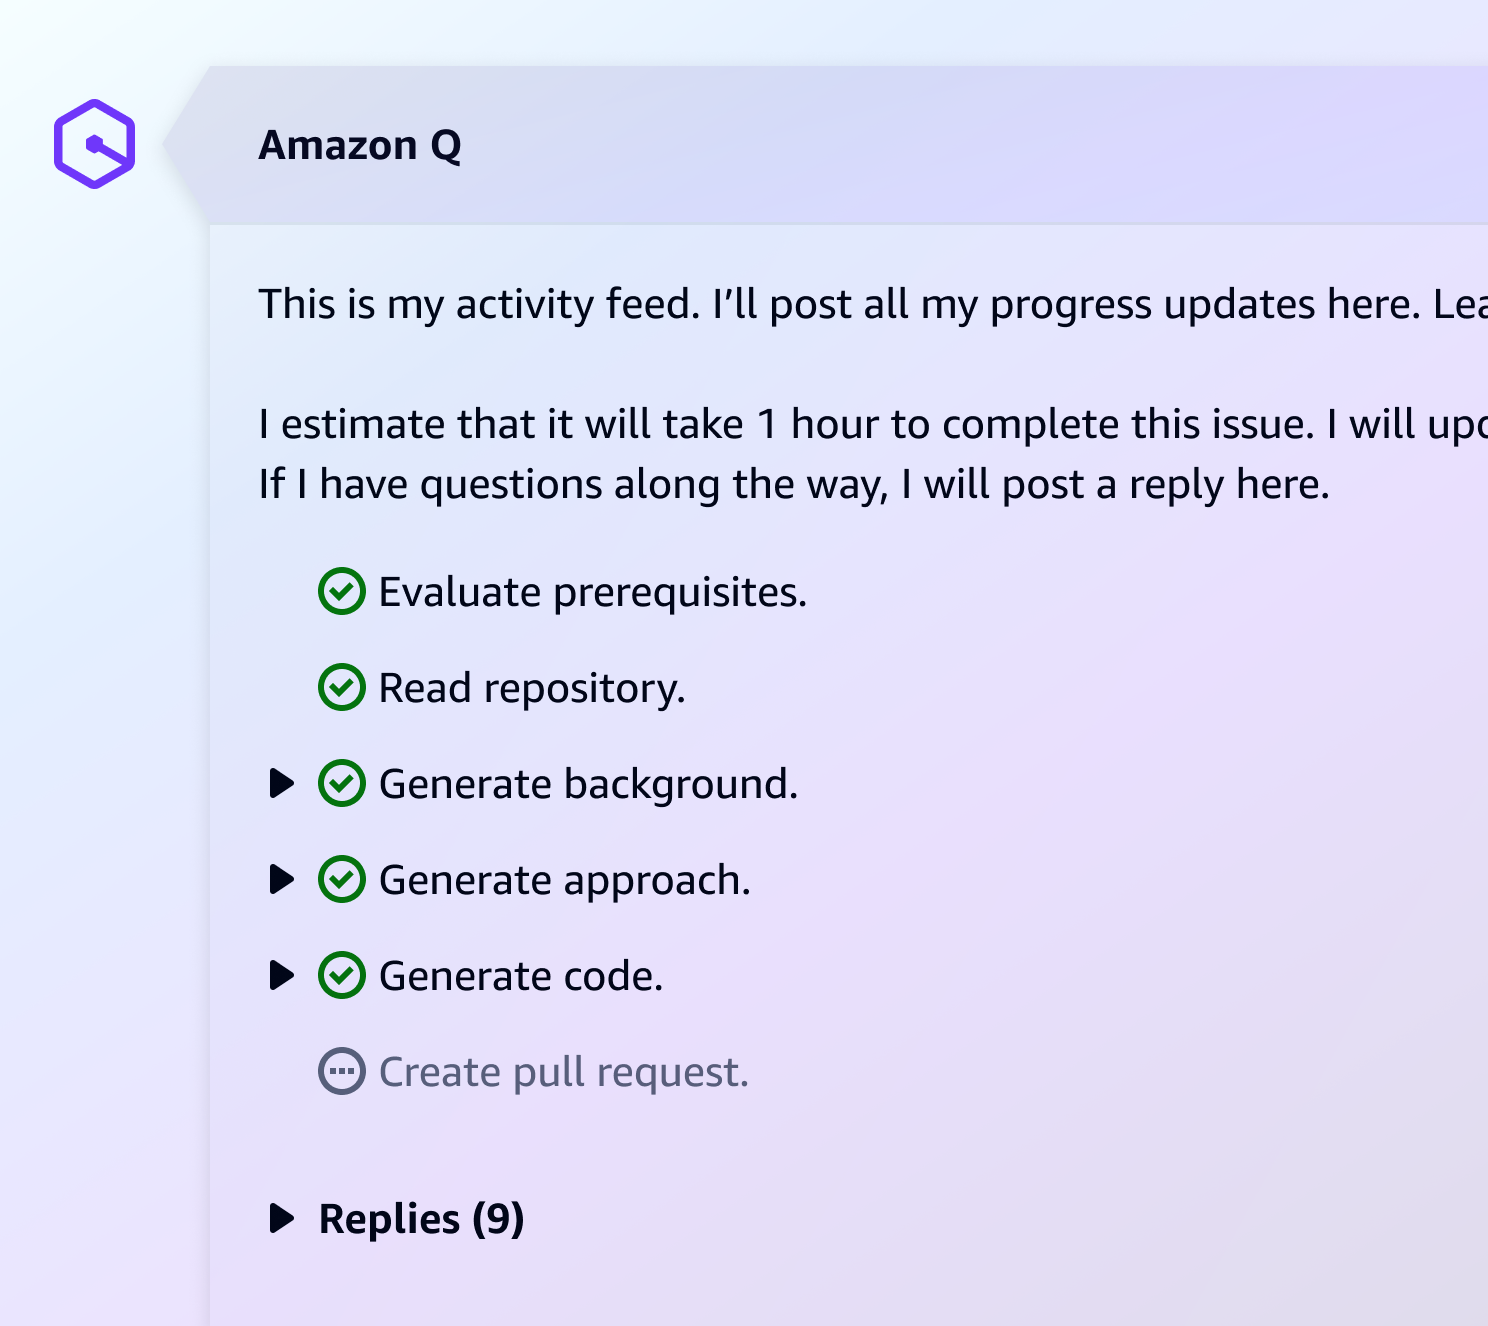
Task: Select the Evaluate prerequisites step text
Action: click(592, 592)
